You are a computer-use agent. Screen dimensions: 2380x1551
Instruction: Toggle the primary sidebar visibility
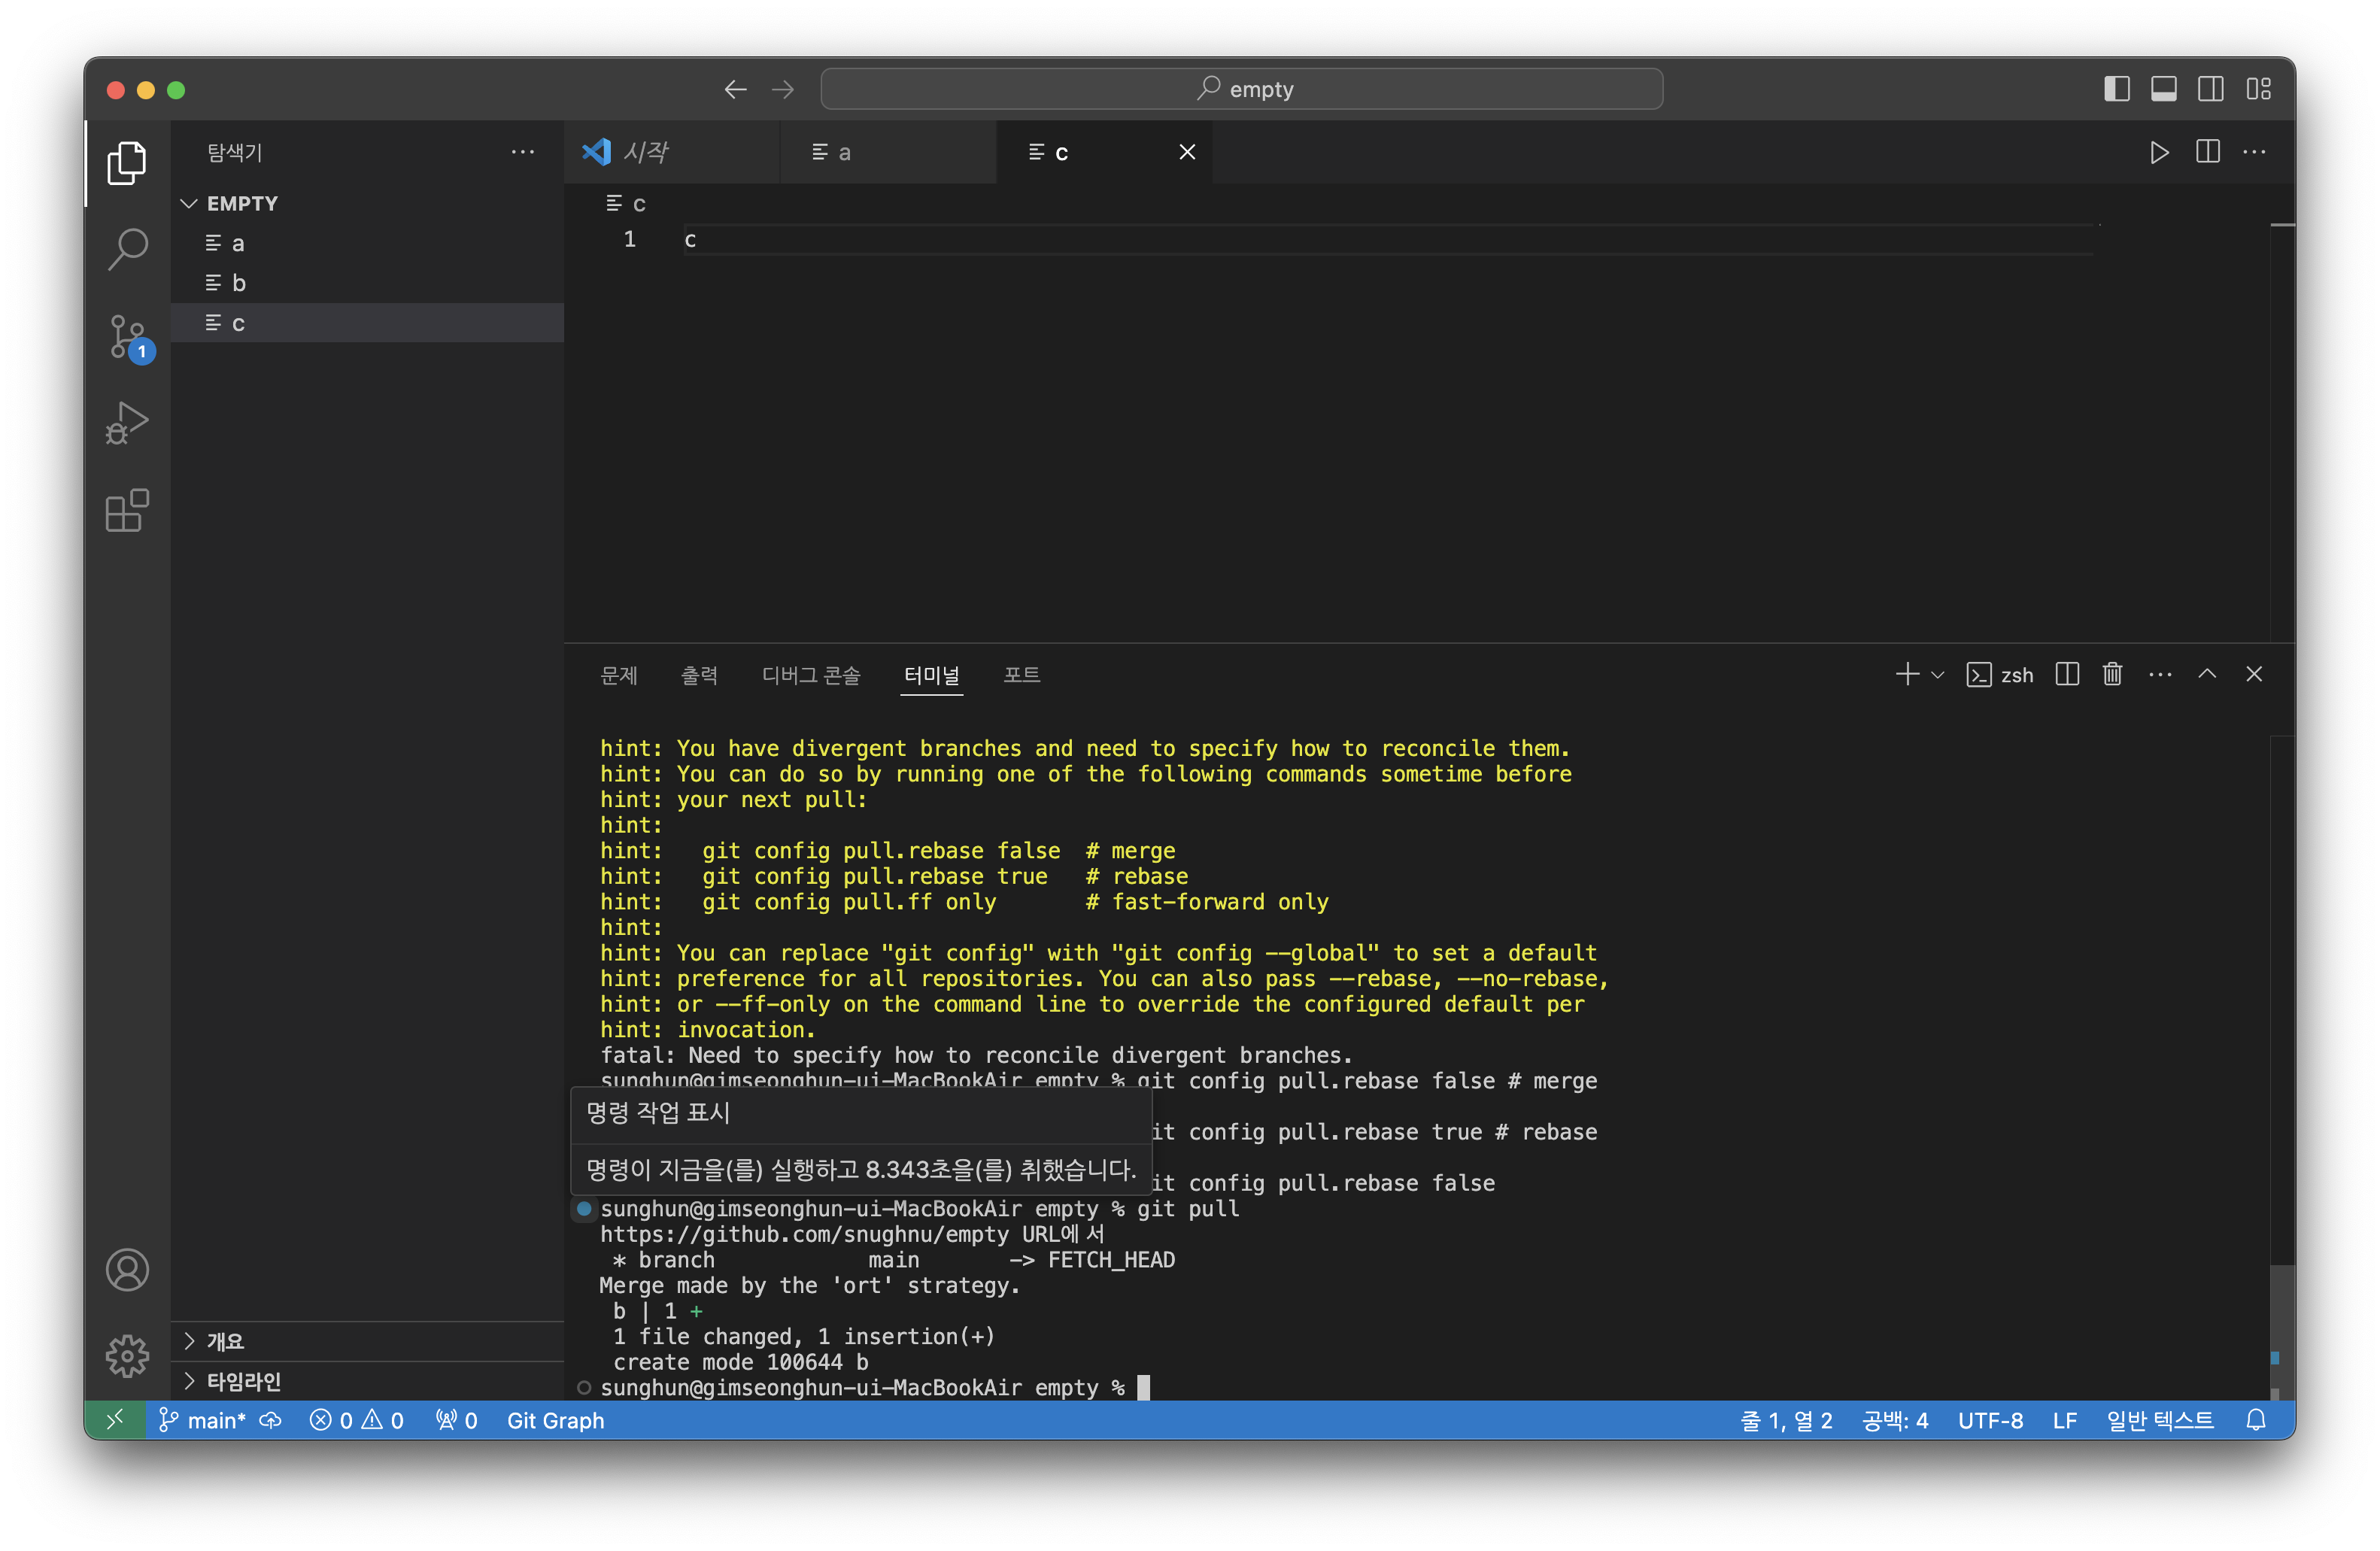click(x=2116, y=89)
